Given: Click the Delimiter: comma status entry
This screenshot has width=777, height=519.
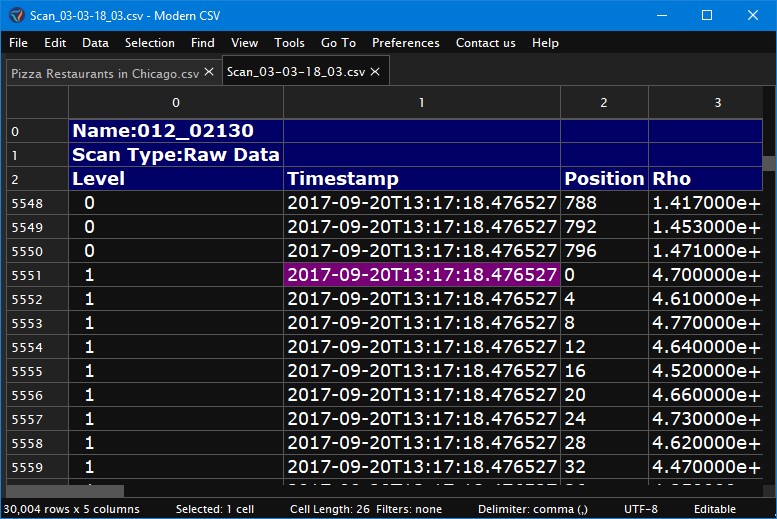Looking at the screenshot, I should pos(533,509).
